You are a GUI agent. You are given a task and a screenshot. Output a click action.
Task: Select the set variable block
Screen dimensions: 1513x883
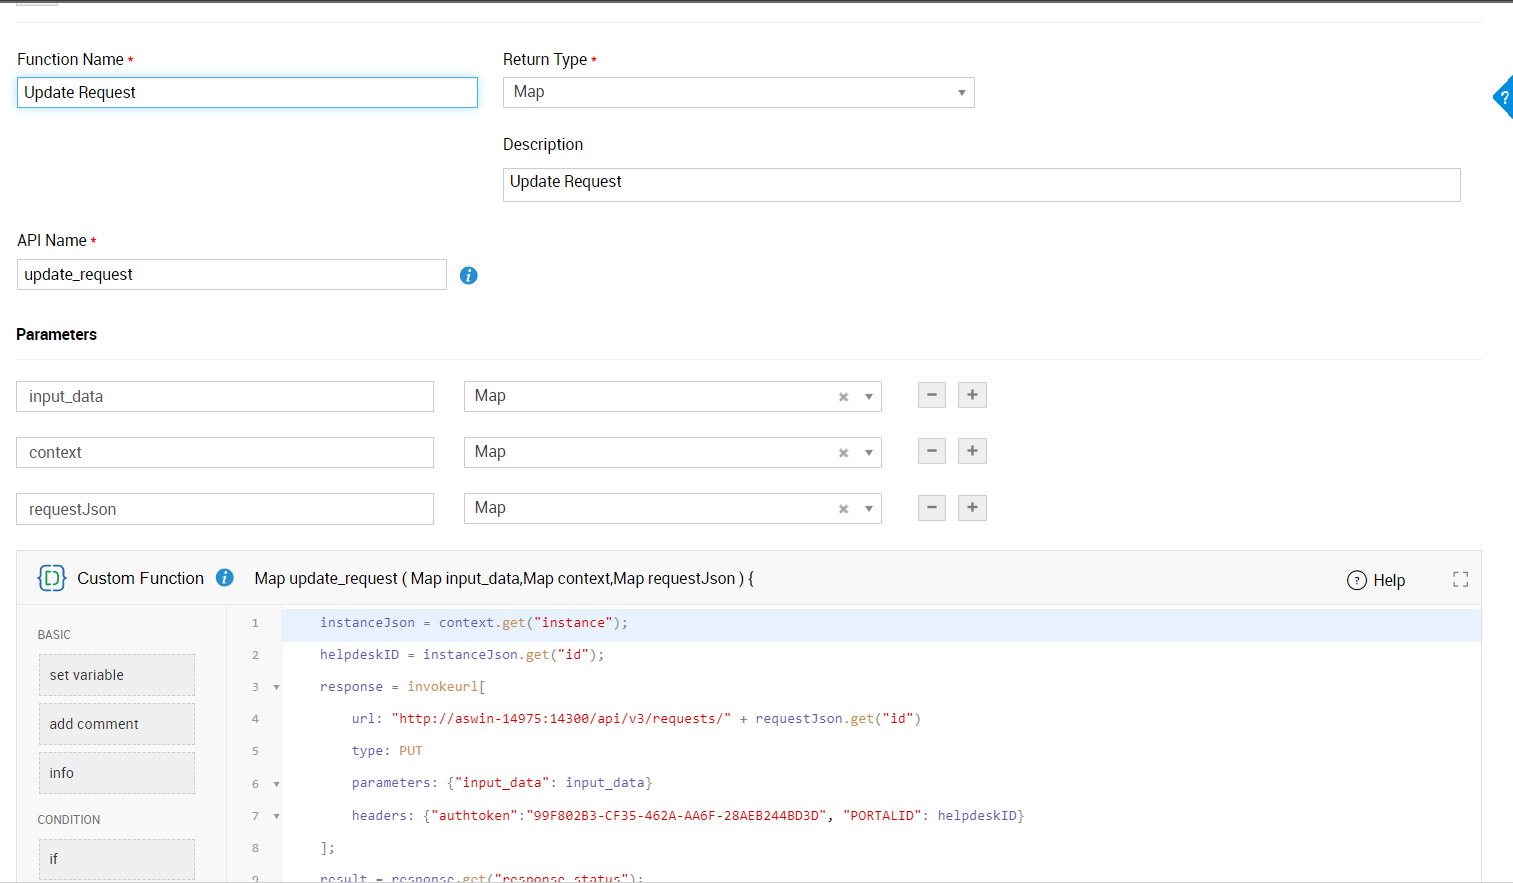tap(116, 675)
